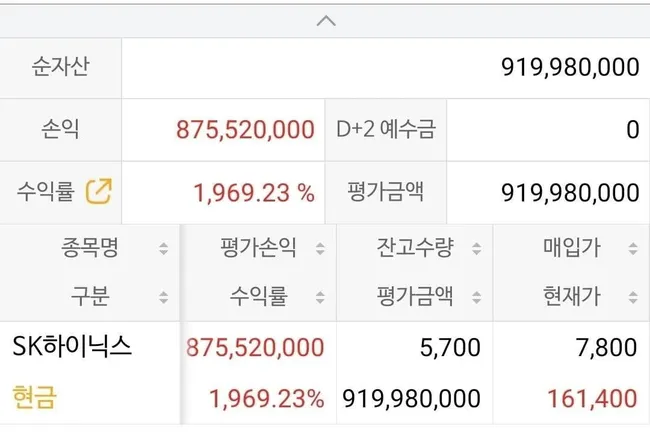Collapse the summary panel with top chevron
The height and width of the screenshot is (433, 650).
coord(325,19)
